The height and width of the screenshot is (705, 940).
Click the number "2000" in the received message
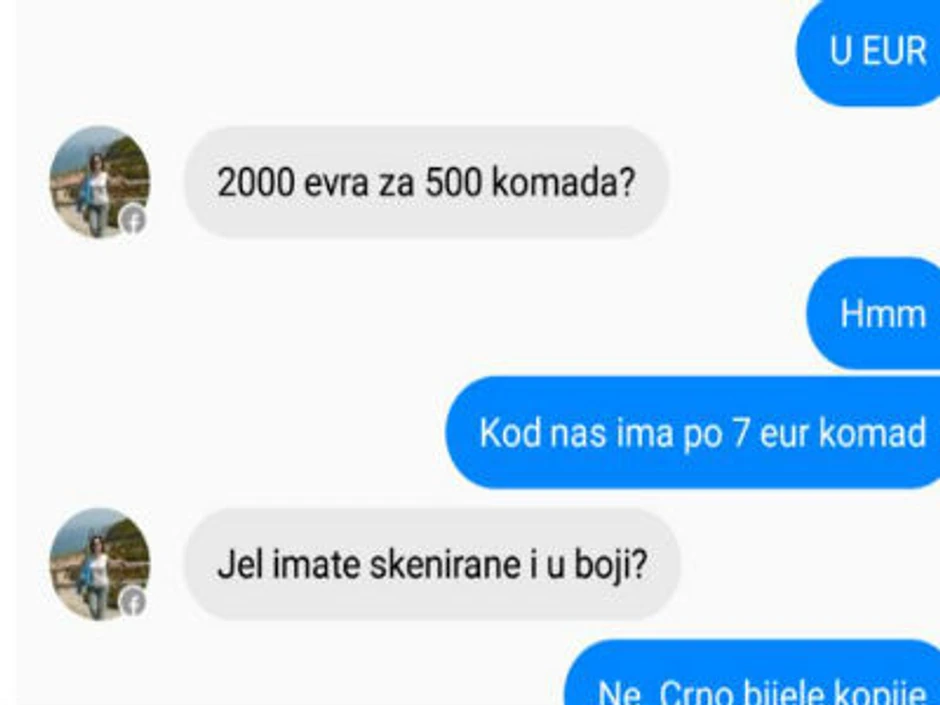256,182
